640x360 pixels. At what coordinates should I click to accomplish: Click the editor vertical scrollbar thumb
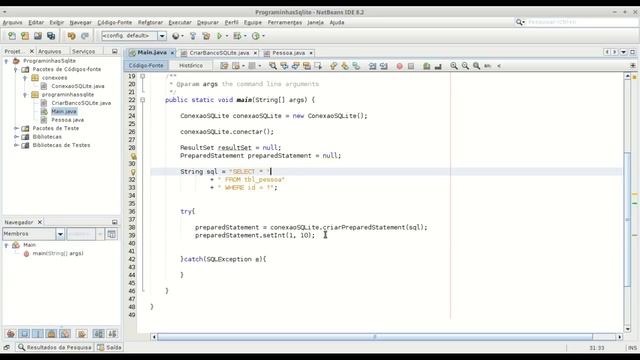[x=627, y=219]
